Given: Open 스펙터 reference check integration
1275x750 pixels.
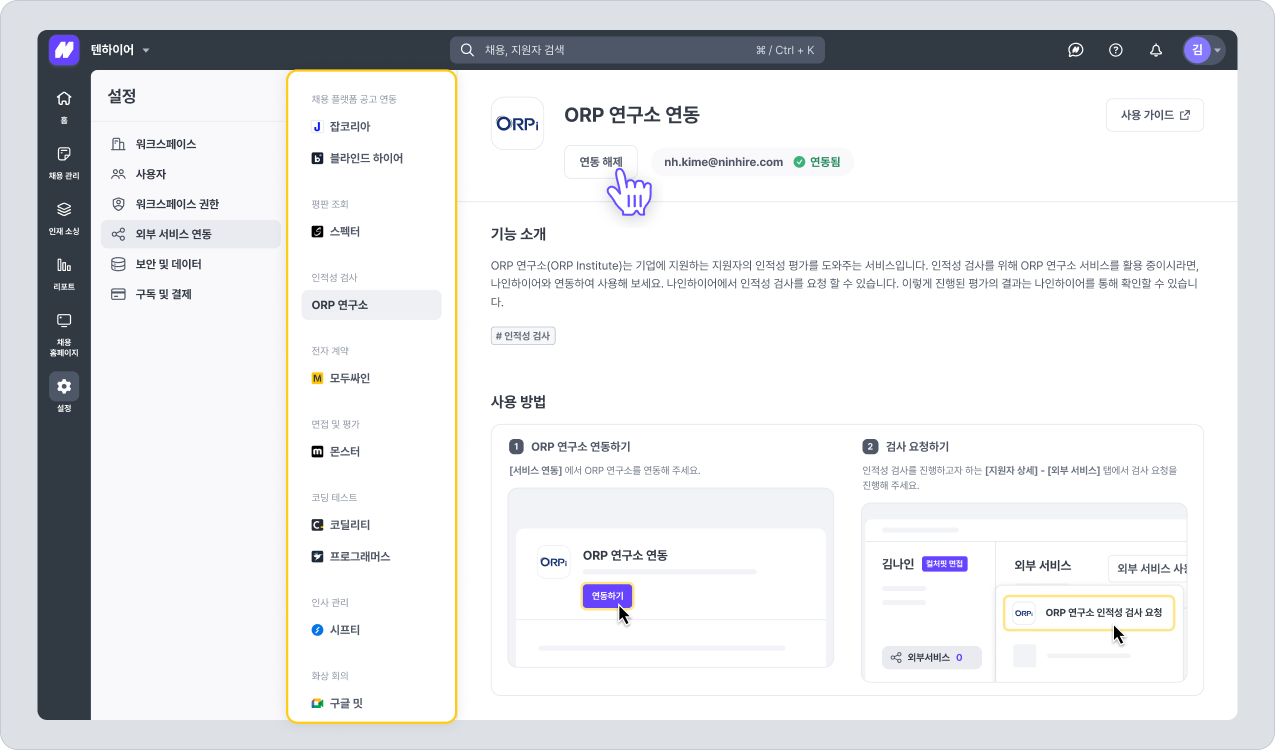Looking at the screenshot, I should point(371,231).
